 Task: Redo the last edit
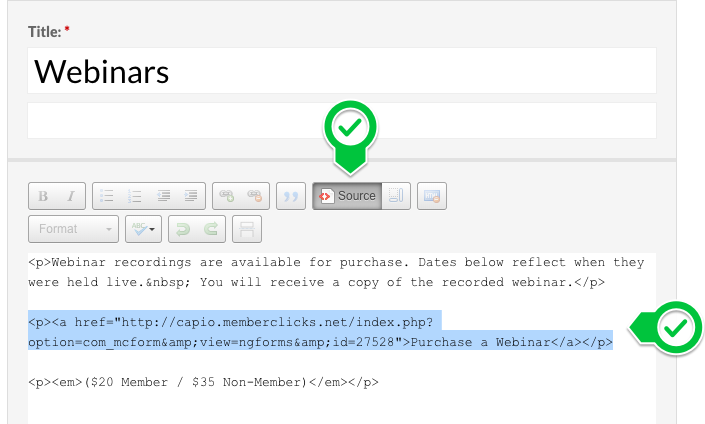[x=210, y=229]
